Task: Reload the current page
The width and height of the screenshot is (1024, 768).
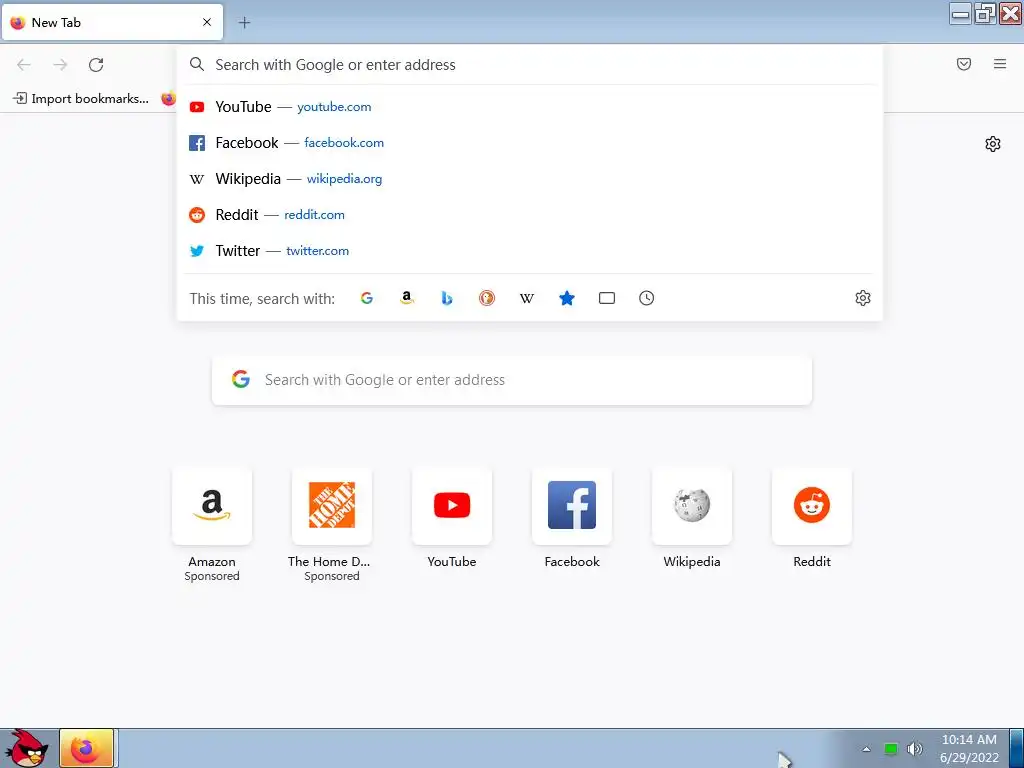Action: (96, 65)
